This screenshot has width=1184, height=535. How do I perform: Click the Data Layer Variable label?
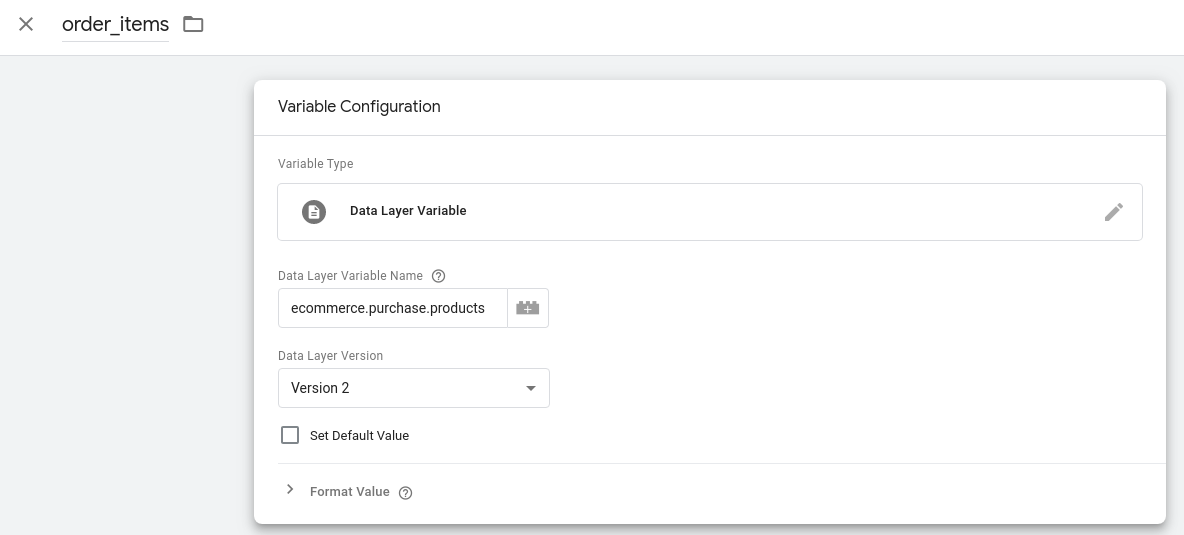pos(408,211)
